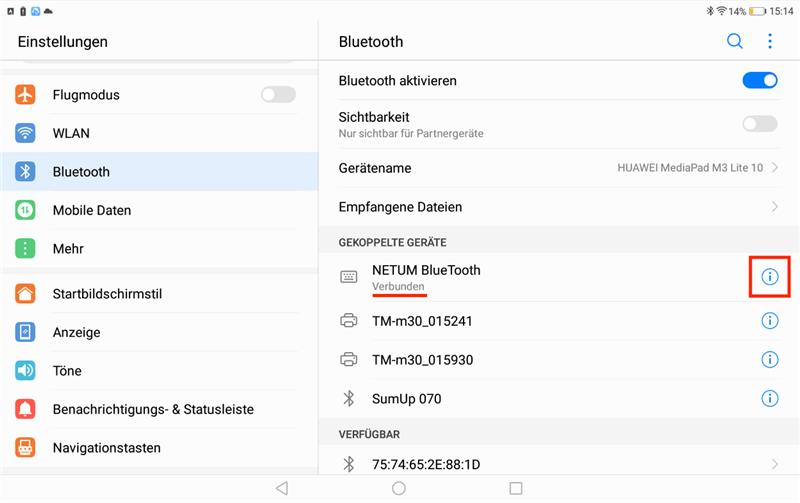Select Mobile Daten settings entry

coord(159,210)
